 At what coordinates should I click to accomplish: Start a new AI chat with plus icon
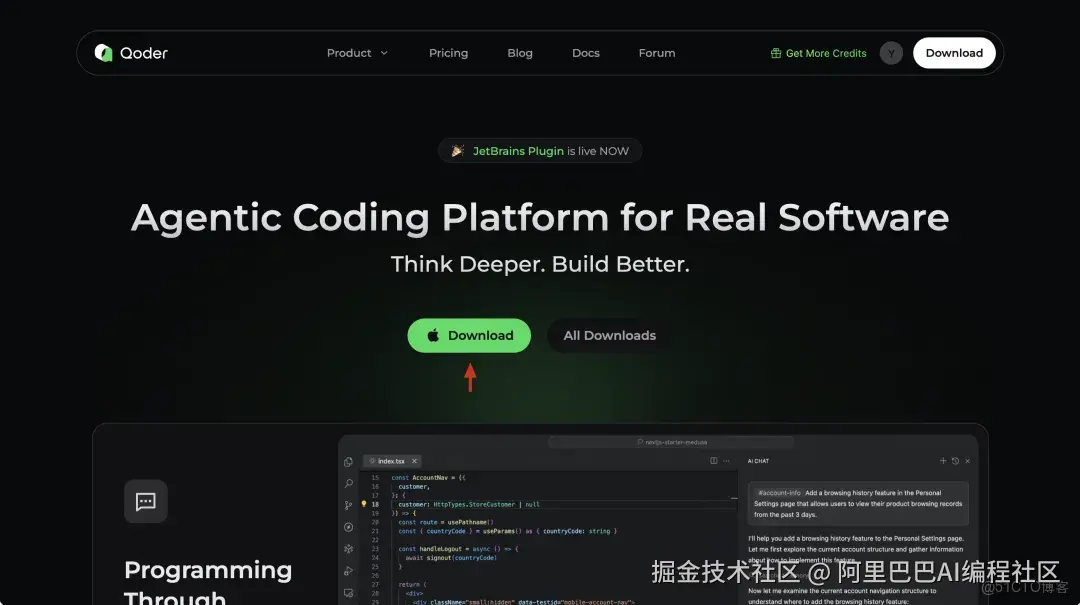tap(943, 461)
